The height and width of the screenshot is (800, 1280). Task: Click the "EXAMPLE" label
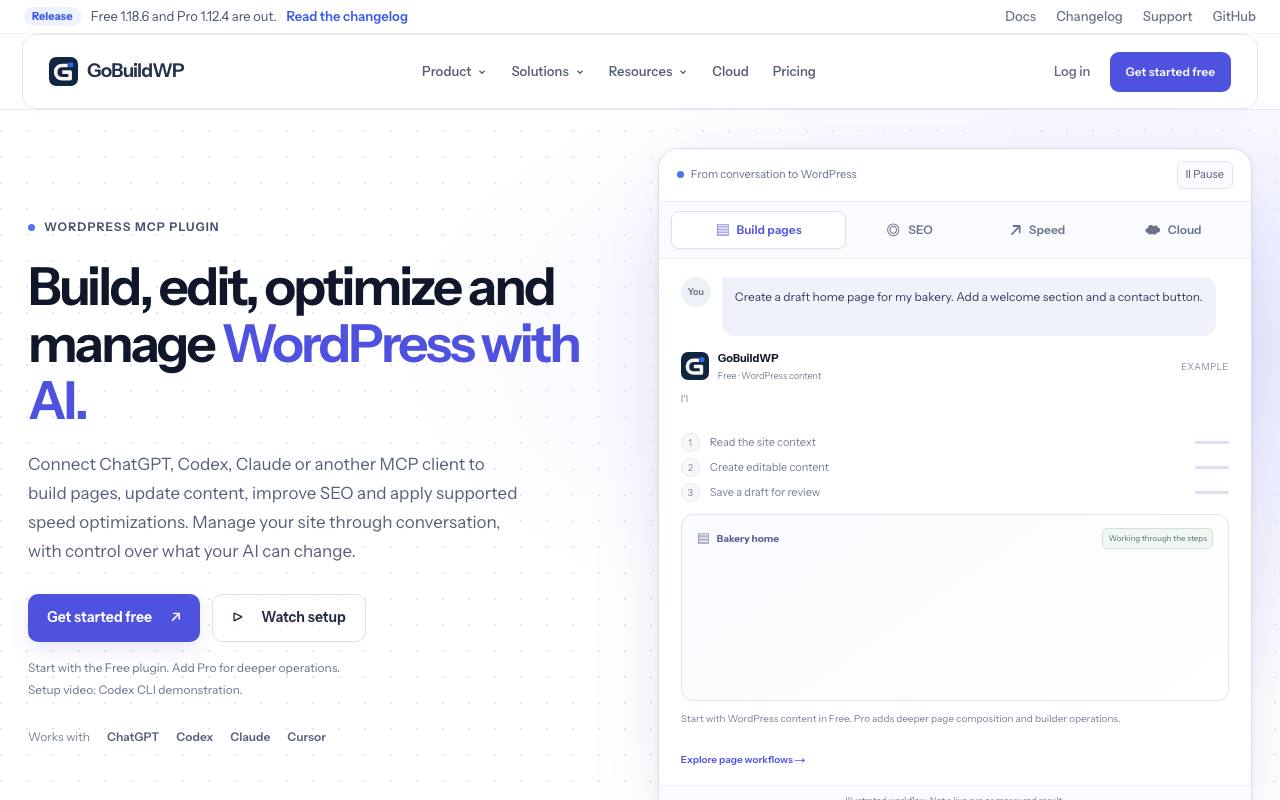pyautogui.click(x=1204, y=367)
